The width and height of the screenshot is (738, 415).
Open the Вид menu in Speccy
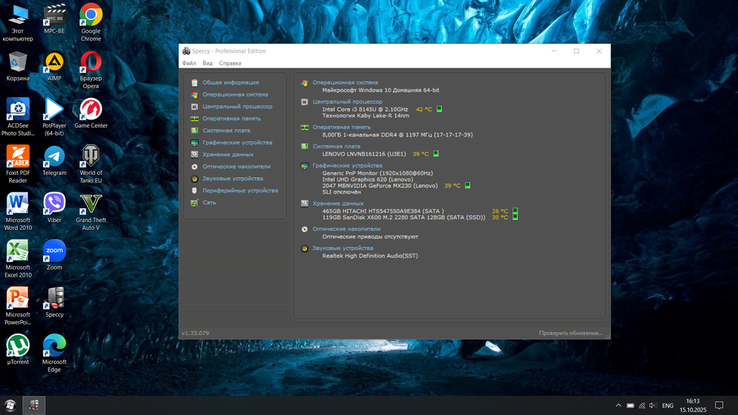(x=208, y=63)
